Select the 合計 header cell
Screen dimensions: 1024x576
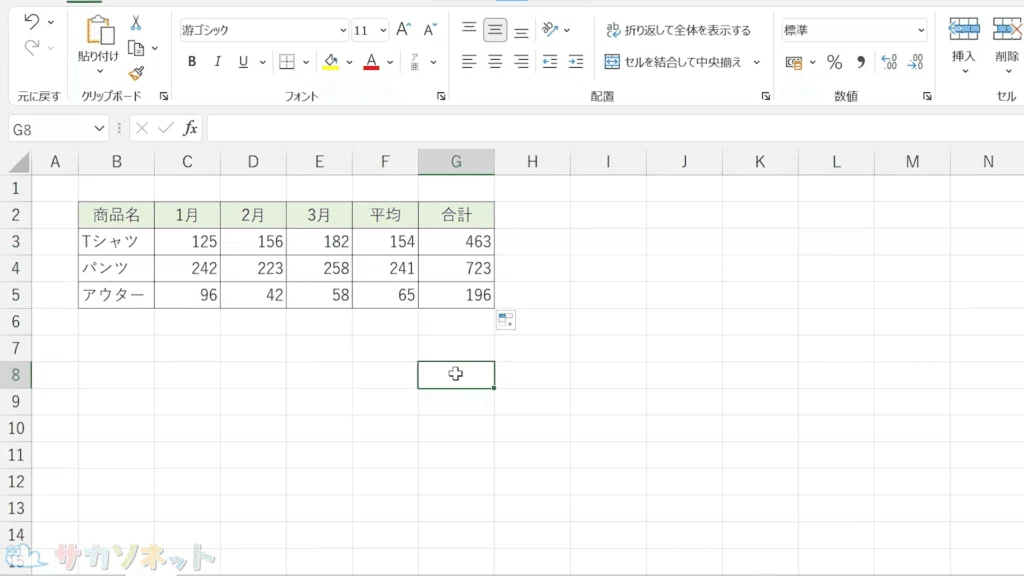tap(456, 215)
